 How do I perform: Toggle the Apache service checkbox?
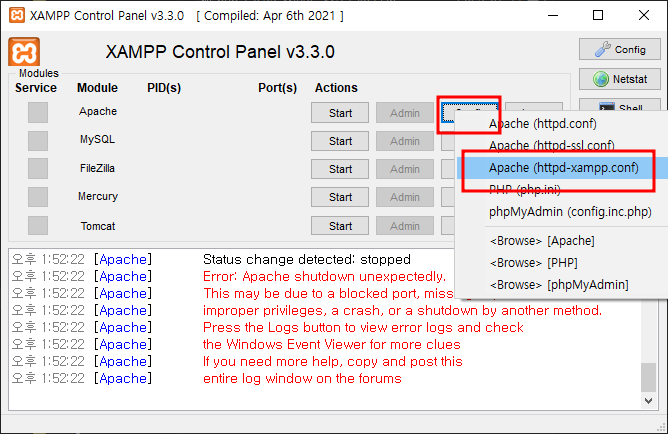pos(38,112)
